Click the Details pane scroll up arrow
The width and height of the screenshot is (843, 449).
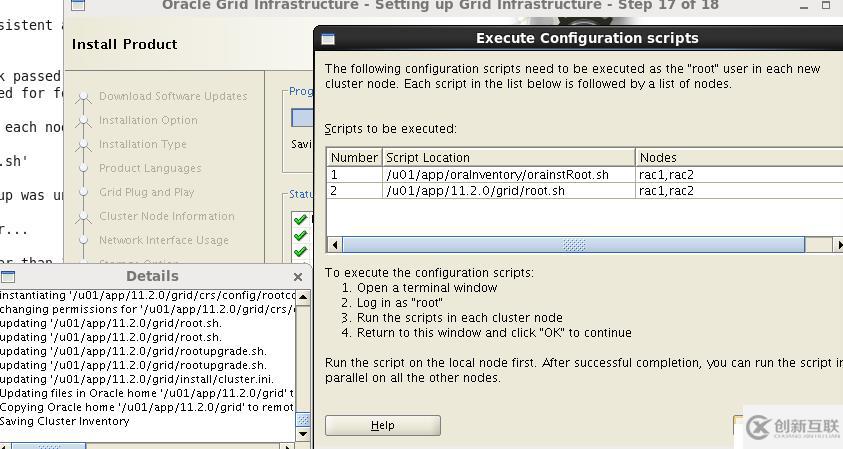303,297
